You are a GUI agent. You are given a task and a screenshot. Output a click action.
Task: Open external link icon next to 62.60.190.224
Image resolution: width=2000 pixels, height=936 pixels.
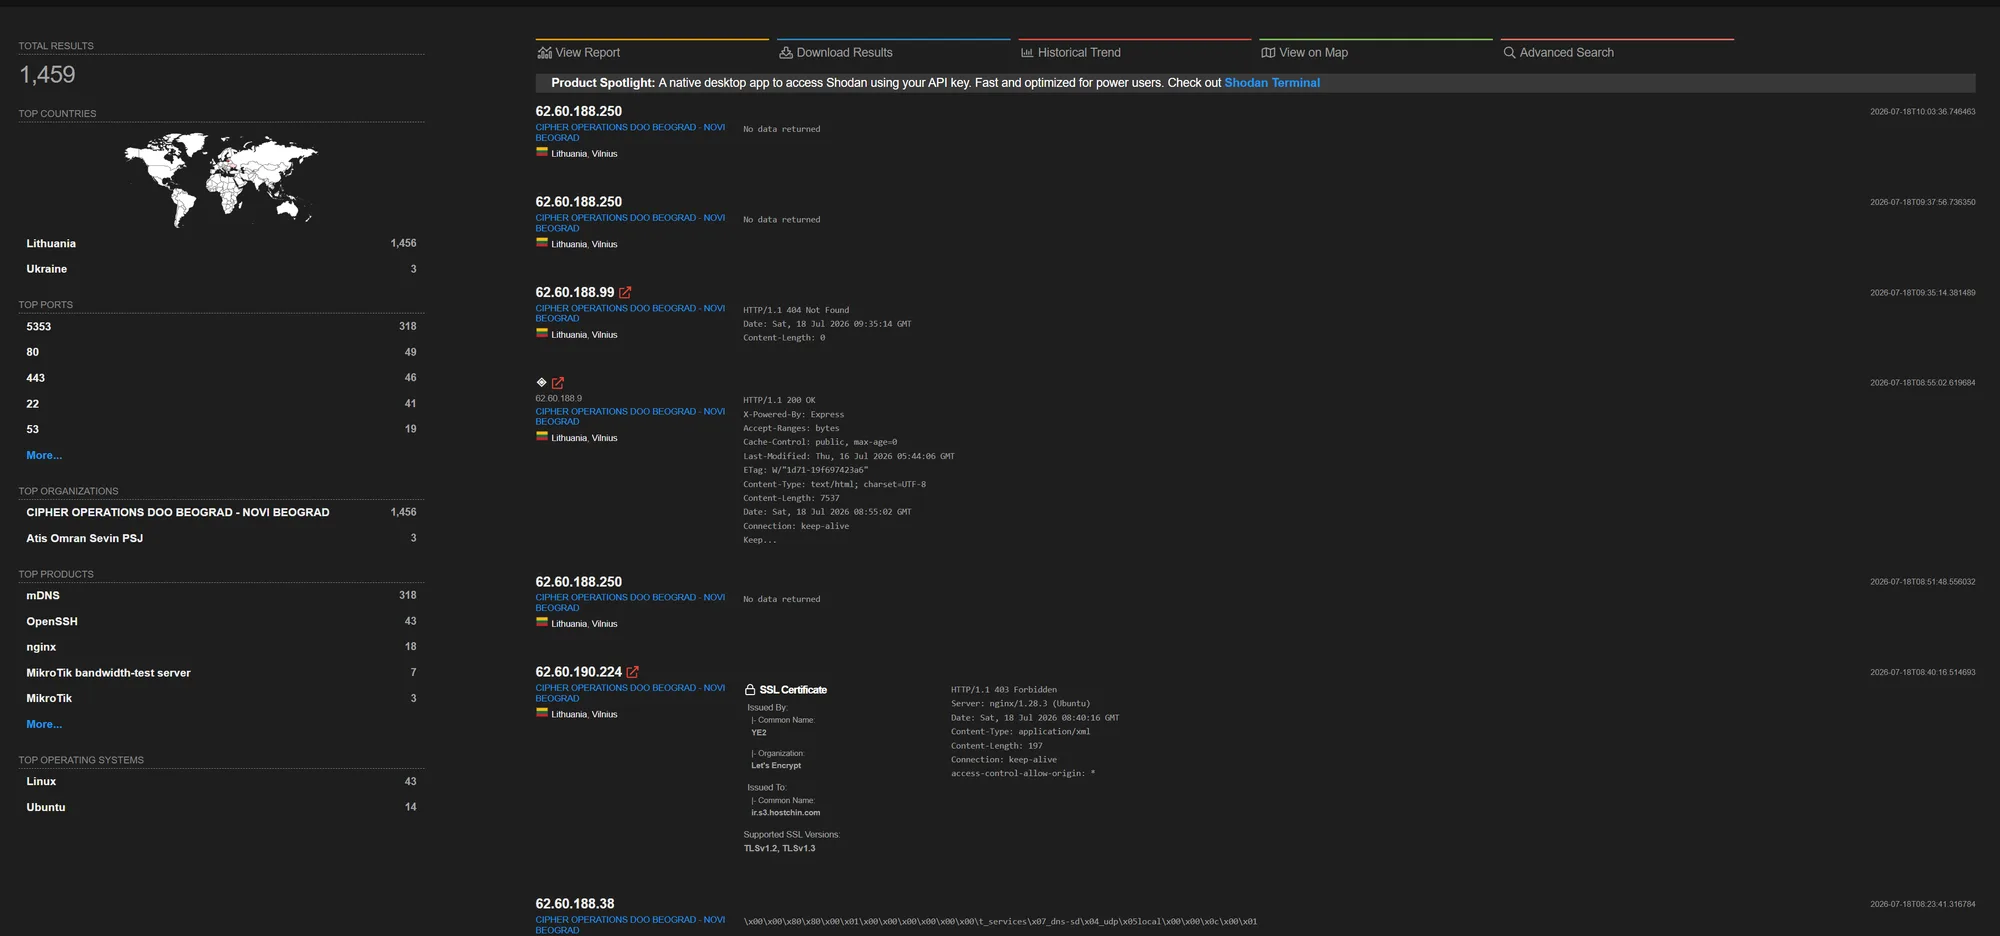(632, 672)
